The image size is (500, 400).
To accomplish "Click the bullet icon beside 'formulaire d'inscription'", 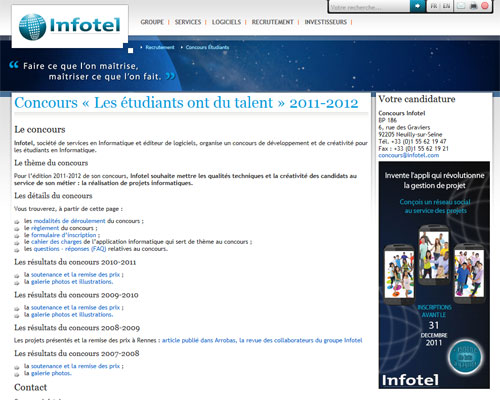I will tap(17, 236).
